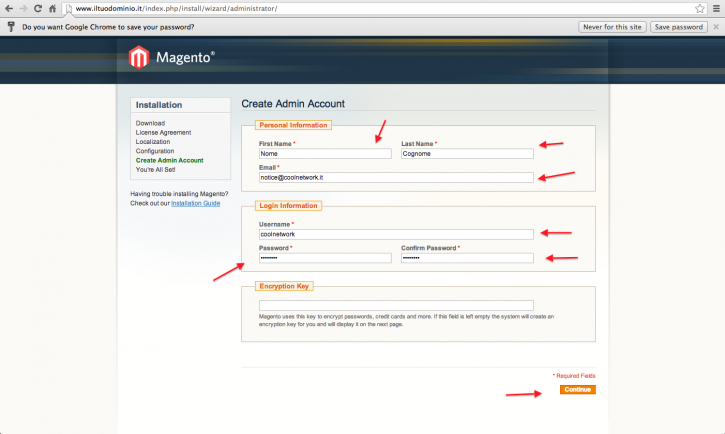Click the Login Information legend

click(x=288, y=206)
